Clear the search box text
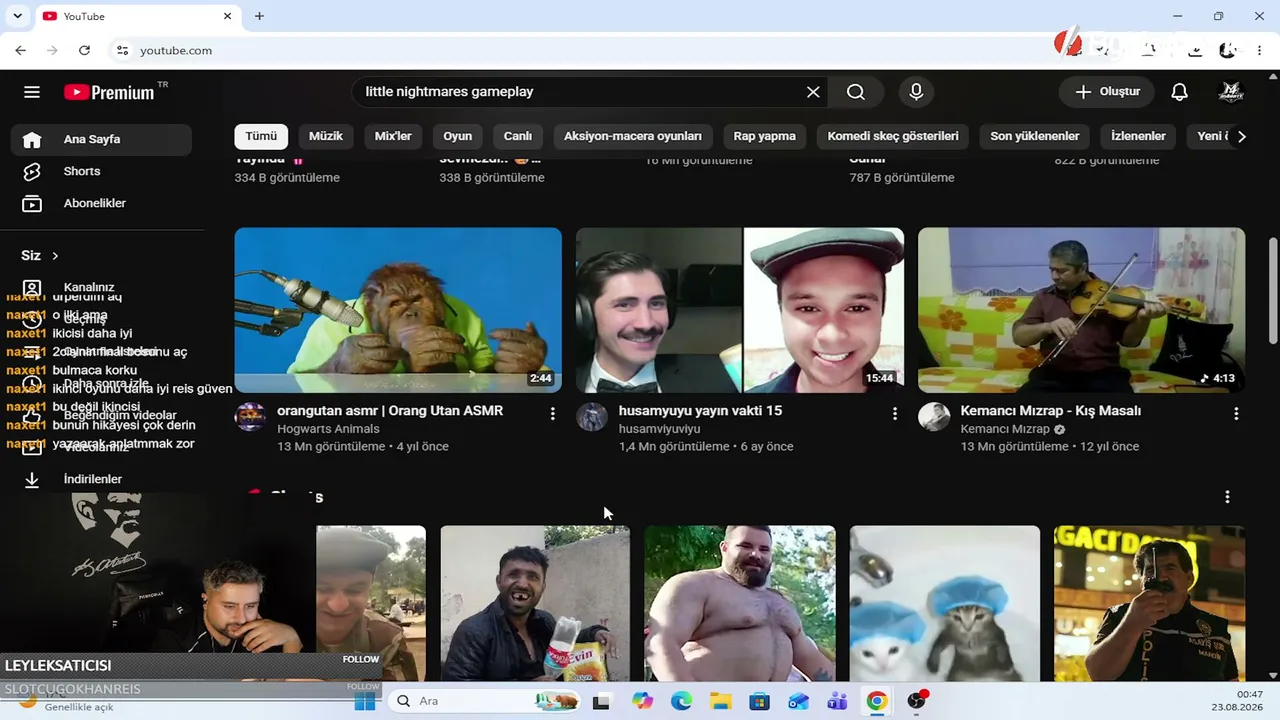1280x720 pixels. 813,92
